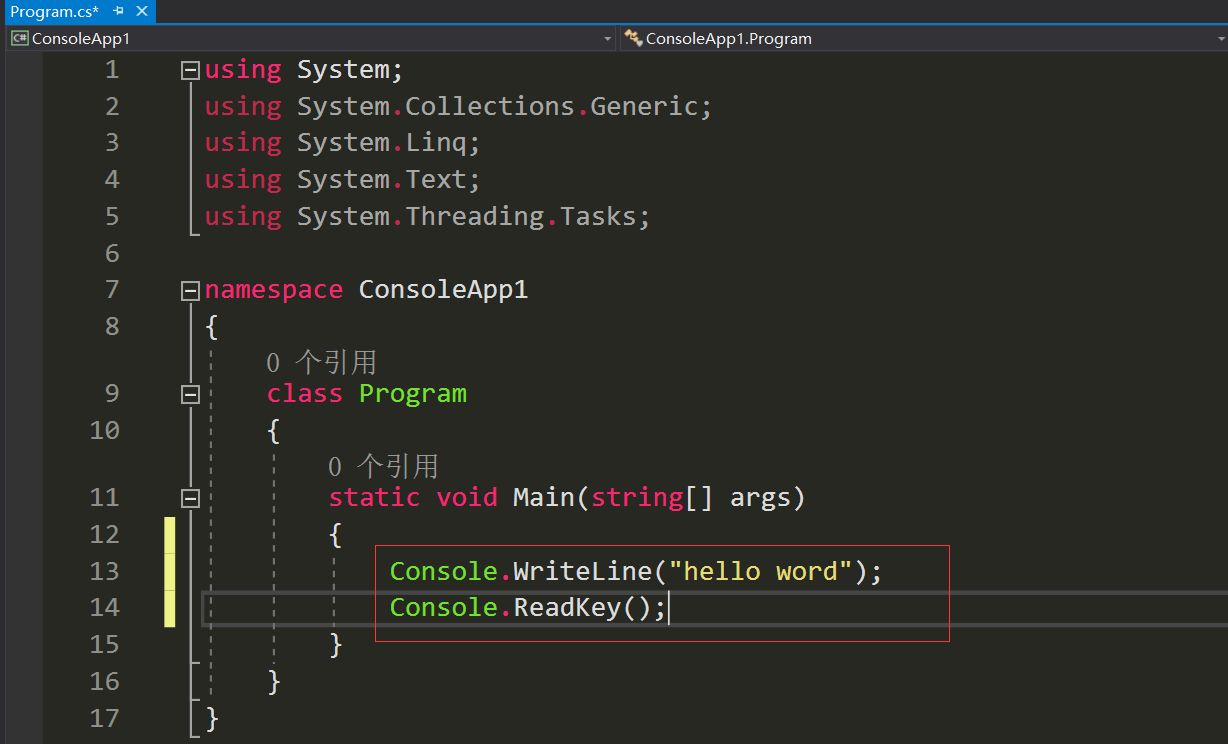1228x744 pixels.
Task: Click the line number 7
Action: [x=112, y=290]
